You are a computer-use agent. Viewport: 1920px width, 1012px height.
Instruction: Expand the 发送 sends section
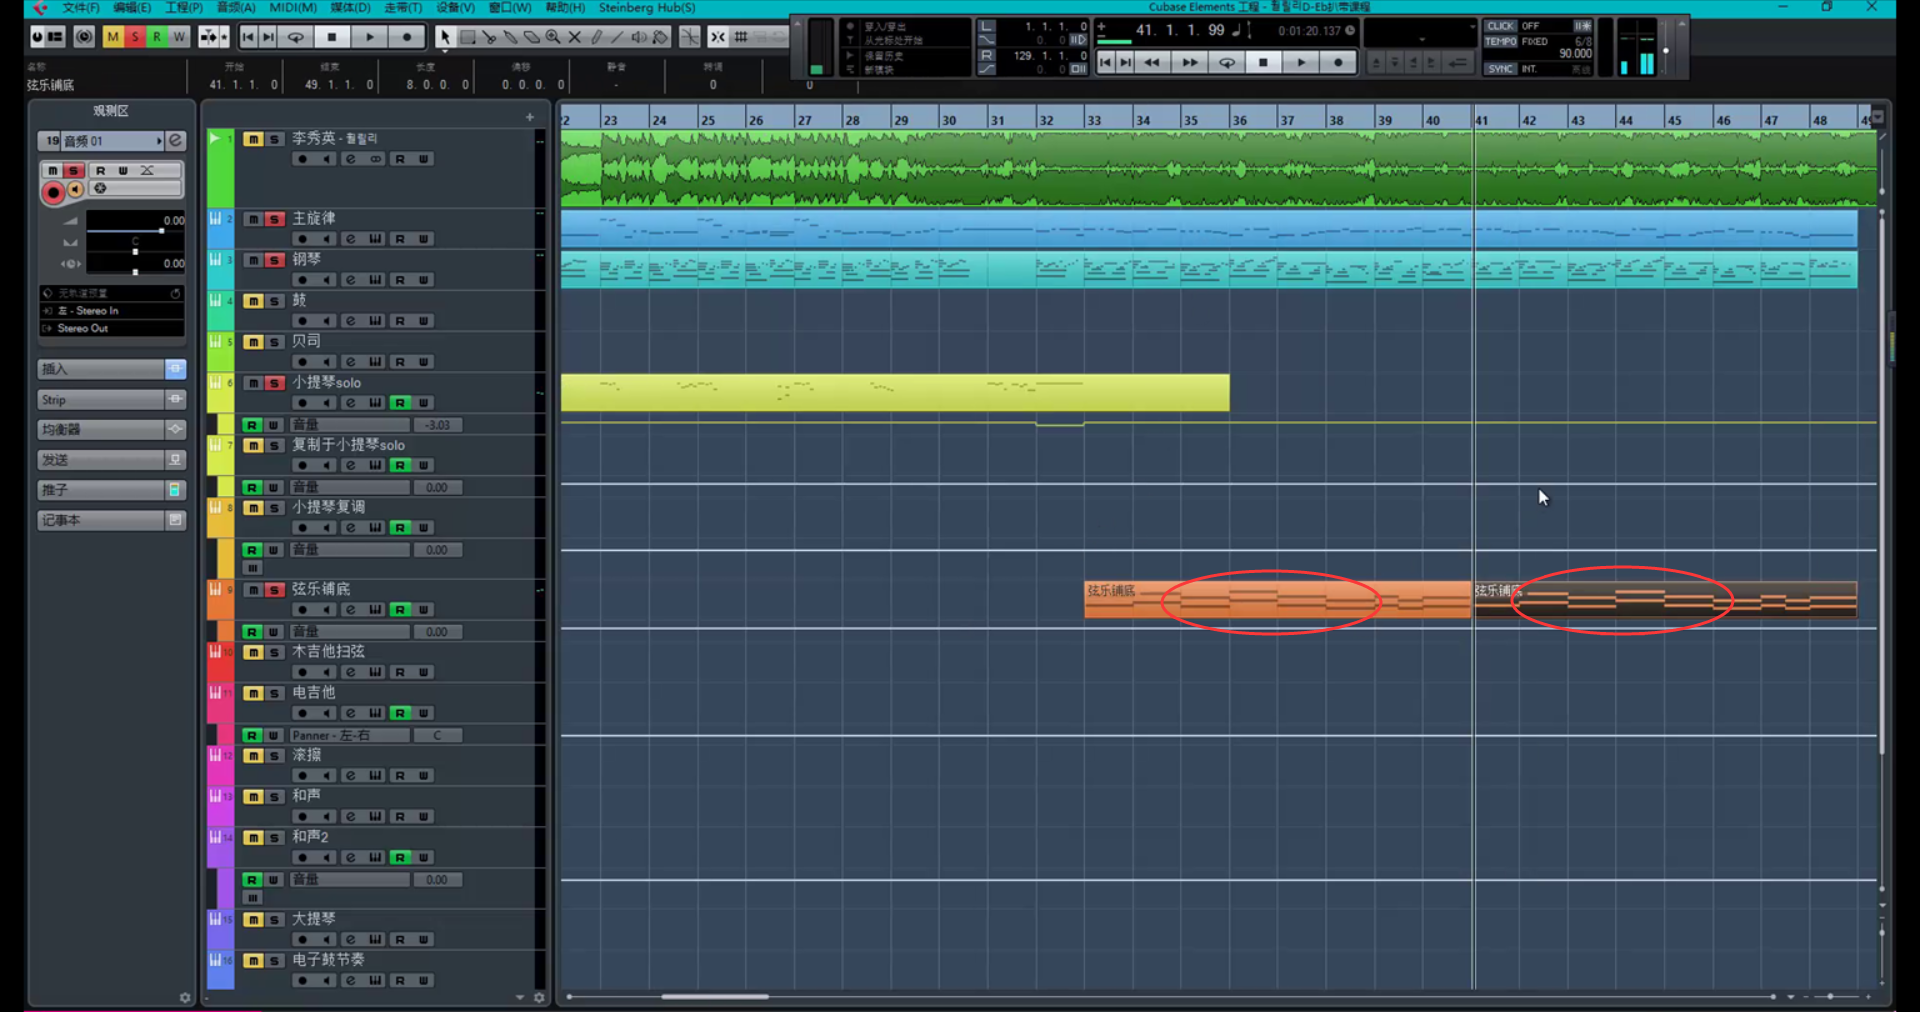[x=111, y=460]
